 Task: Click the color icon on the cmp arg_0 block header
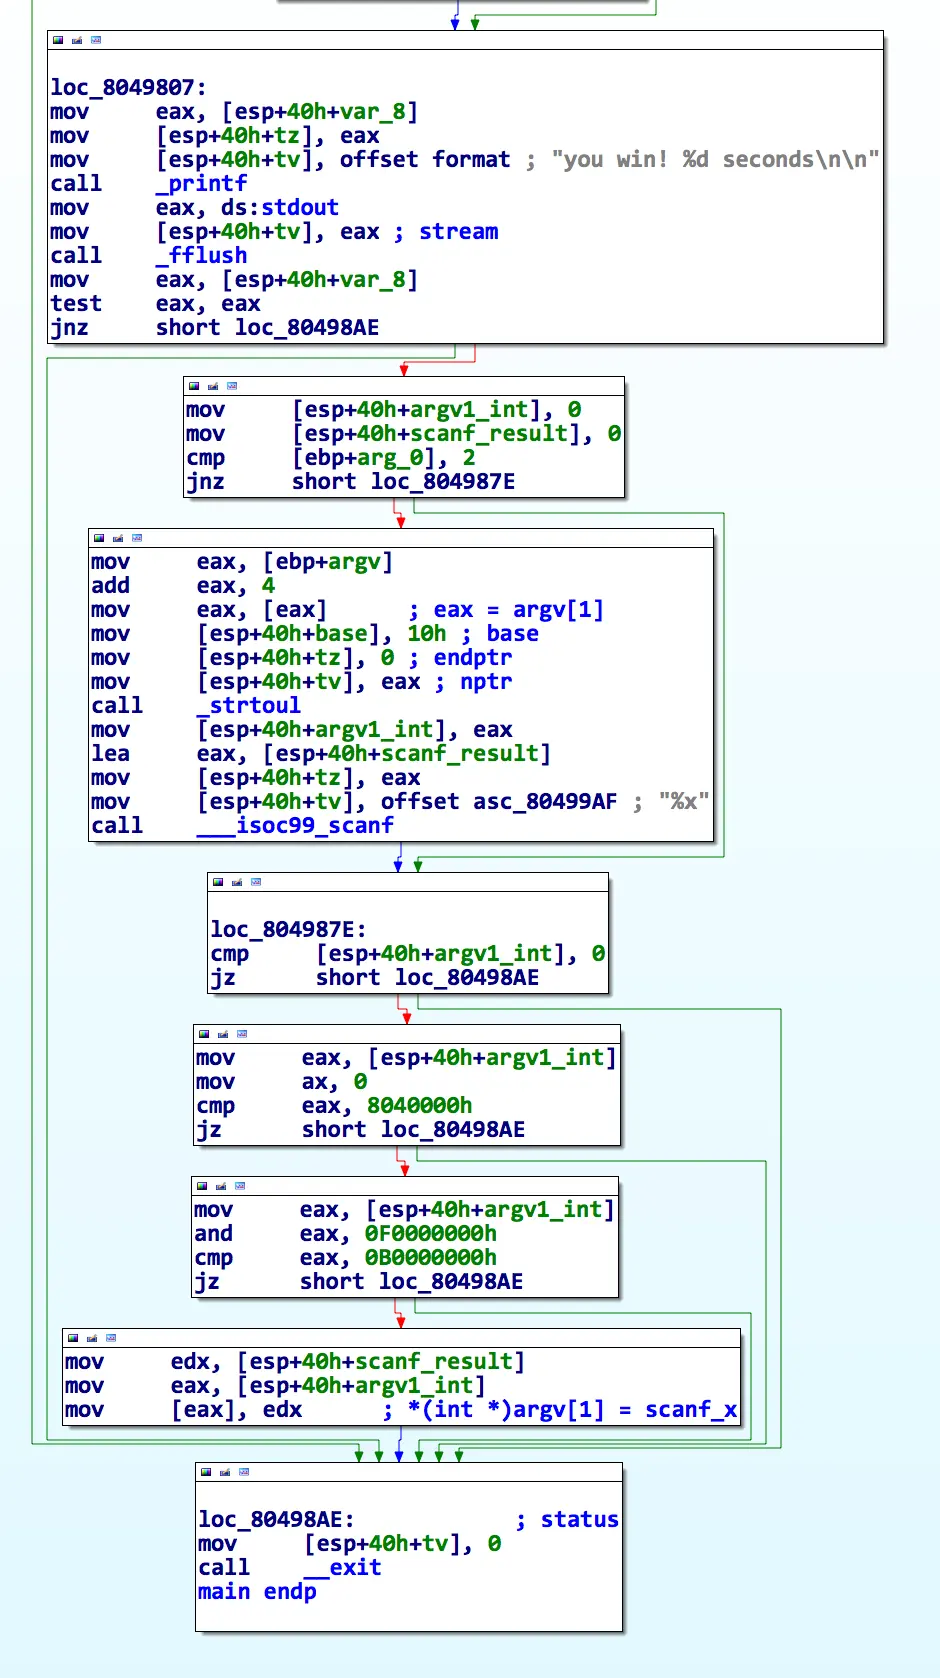[x=194, y=386]
